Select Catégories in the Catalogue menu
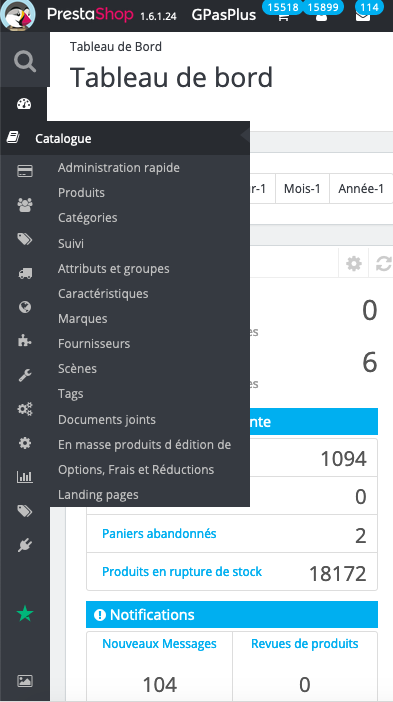Image resolution: width=393 pixels, height=702 pixels. (x=88, y=218)
